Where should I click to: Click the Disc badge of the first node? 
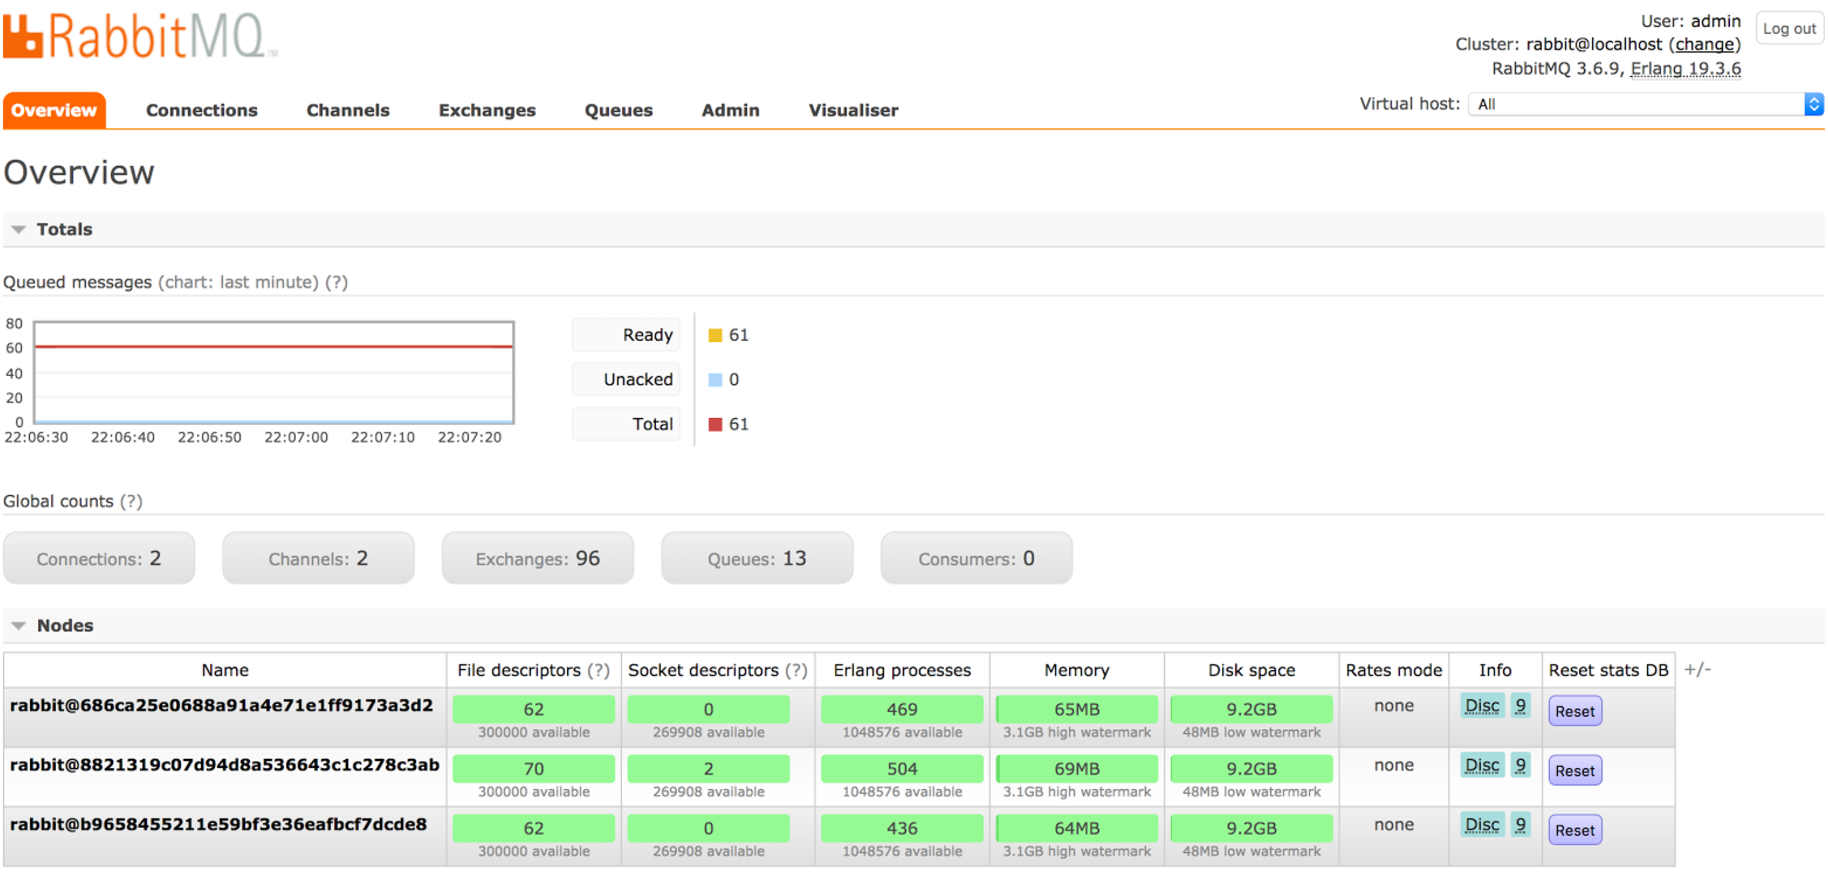pos(1481,707)
